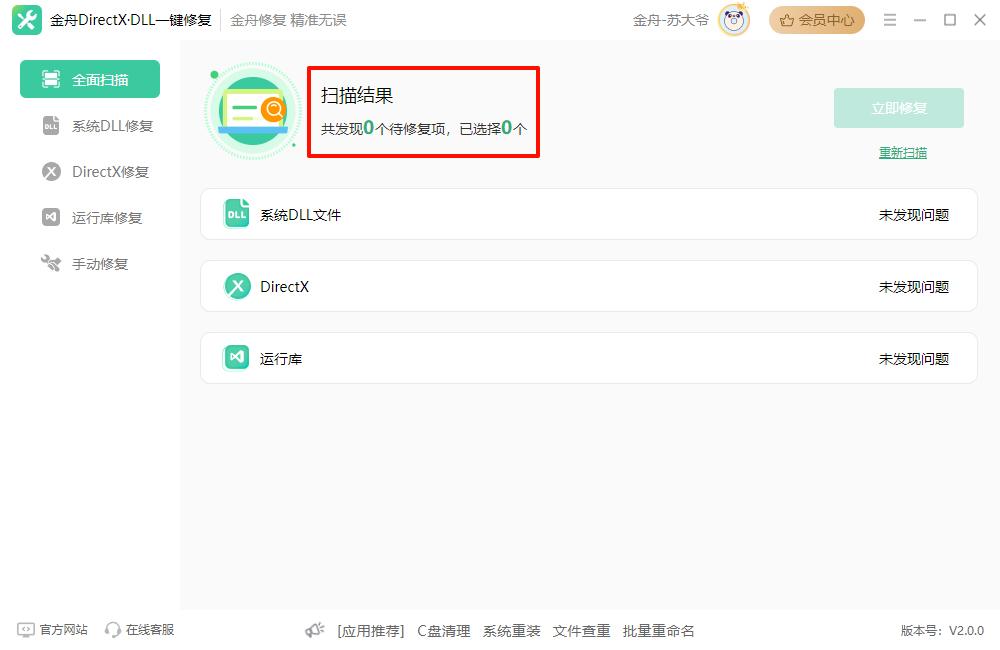The height and width of the screenshot is (650, 1000).
Task: Select the 全面扫描 sidebar tab
Action: click(x=90, y=80)
